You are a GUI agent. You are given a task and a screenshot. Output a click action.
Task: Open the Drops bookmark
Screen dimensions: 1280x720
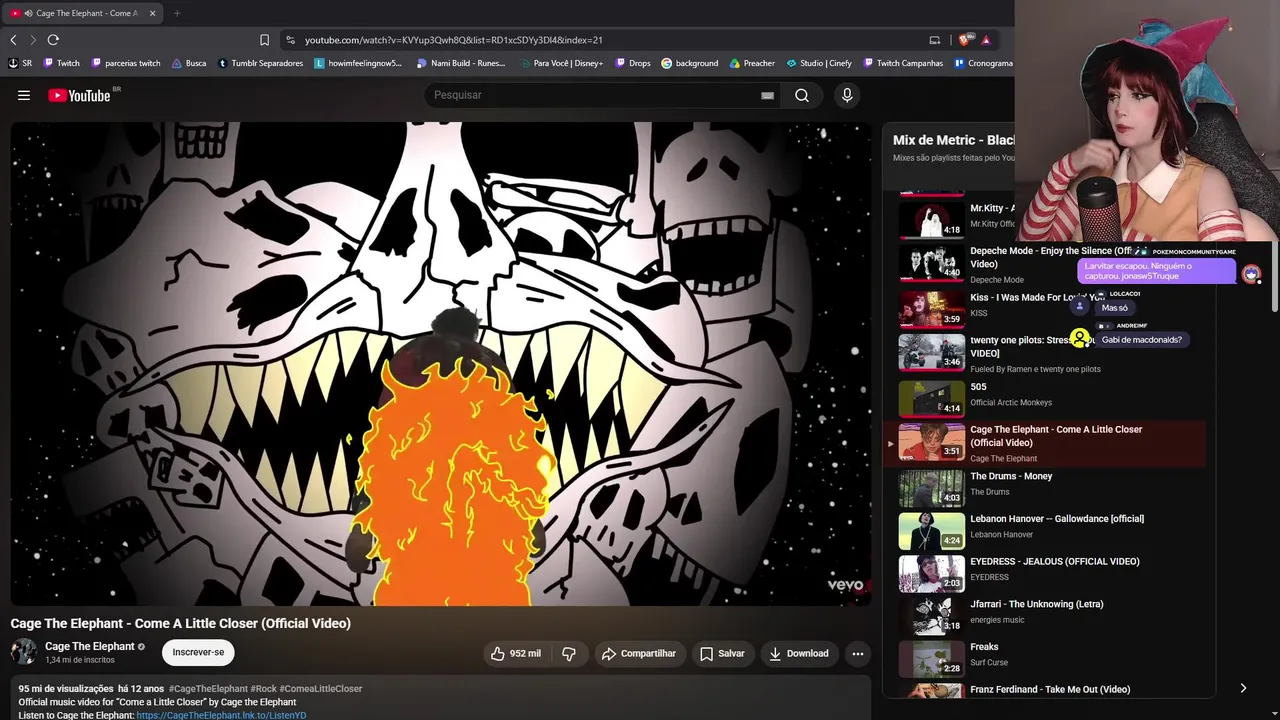(x=632, y=63)
